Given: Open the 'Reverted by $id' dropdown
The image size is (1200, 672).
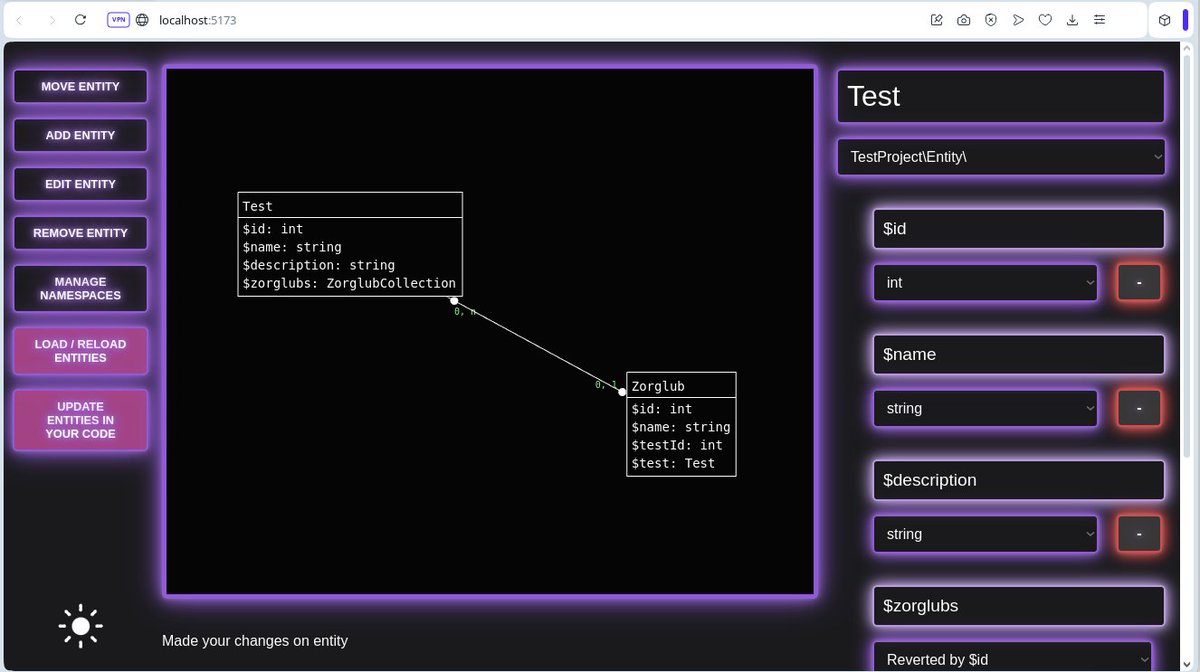Looking at the screenshot, I should click(x=1012, y=658).
